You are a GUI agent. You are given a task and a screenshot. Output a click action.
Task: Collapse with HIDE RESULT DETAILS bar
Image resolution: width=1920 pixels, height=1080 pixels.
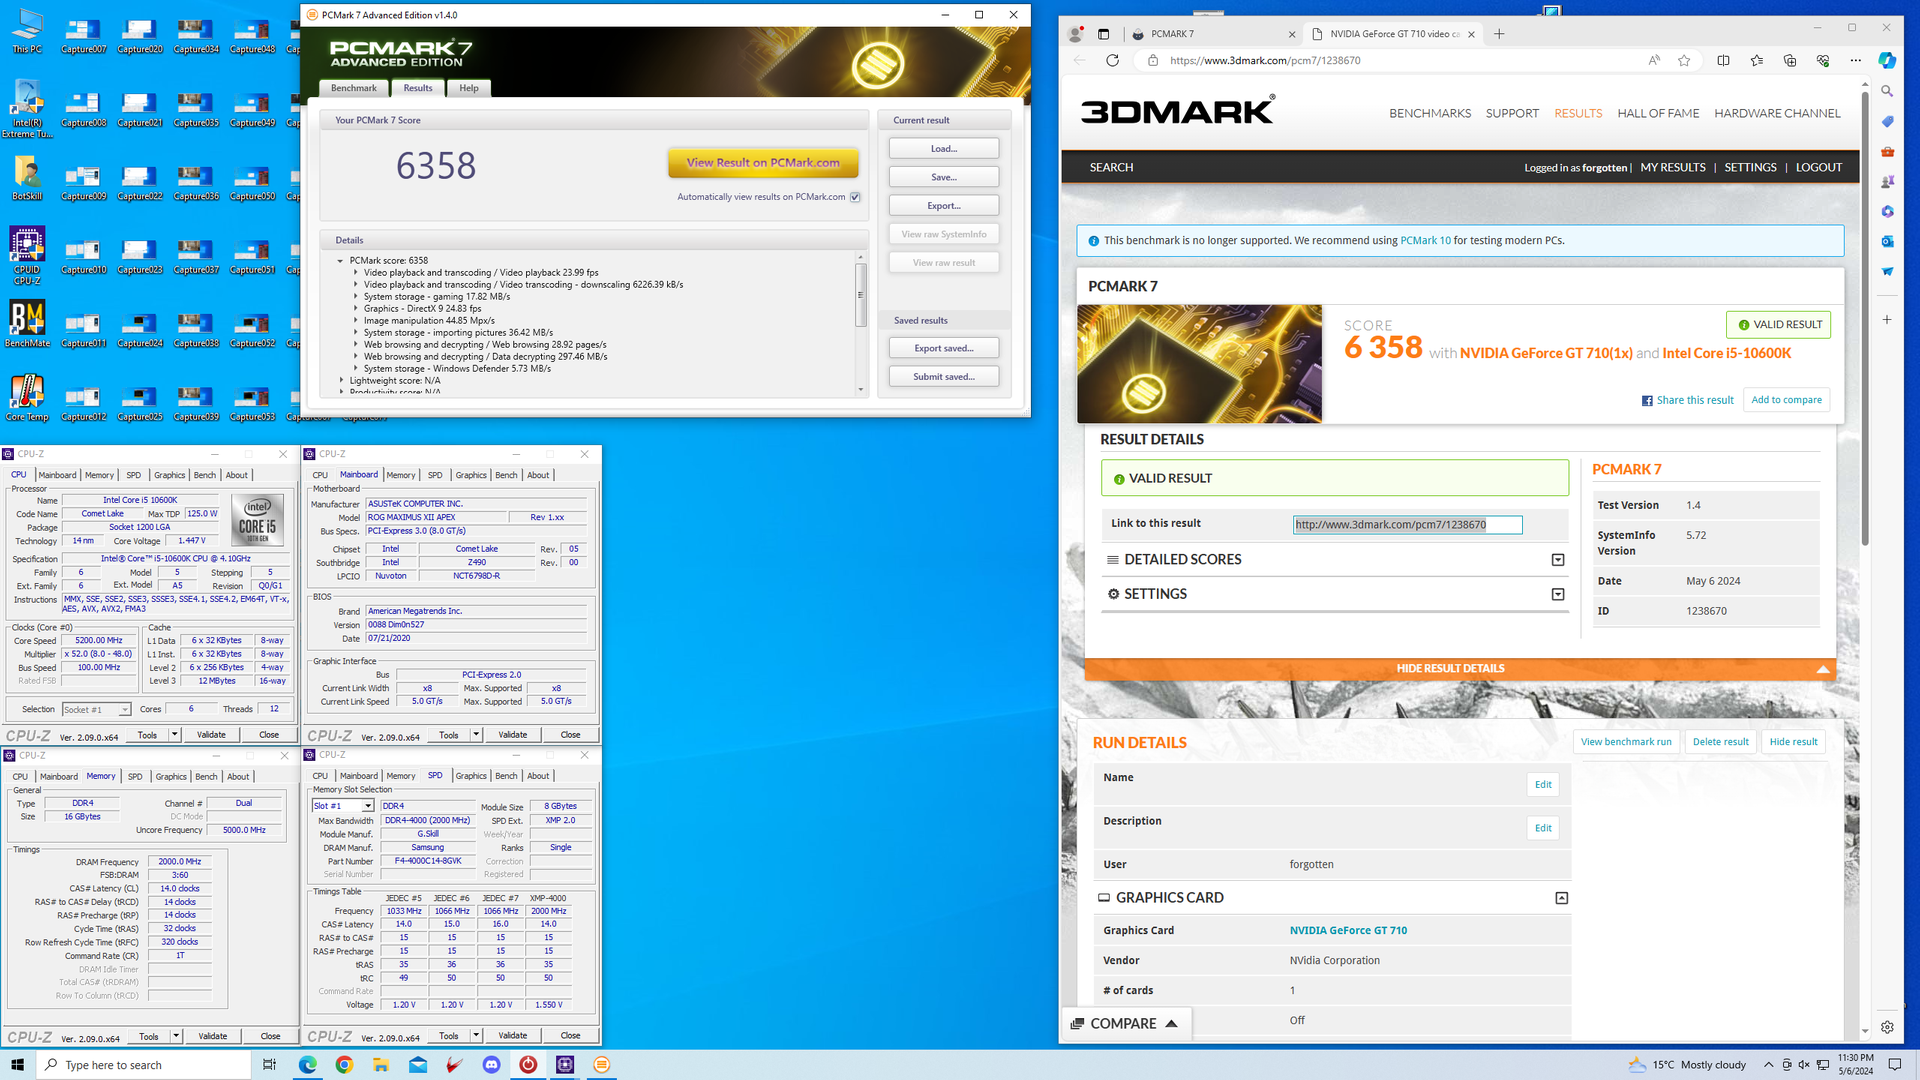[1460, 669]
